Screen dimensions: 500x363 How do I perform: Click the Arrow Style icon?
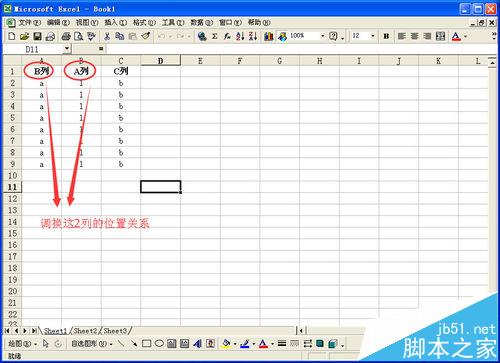click(x=307, y=344)
